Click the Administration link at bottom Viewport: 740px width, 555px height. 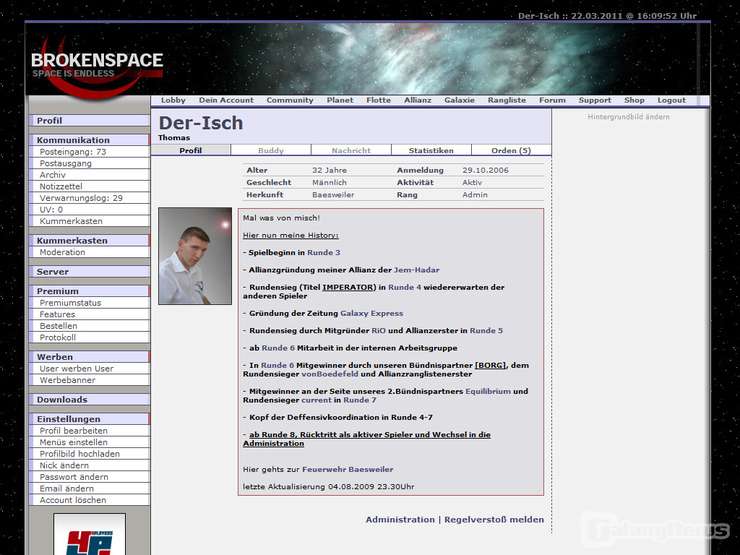400,519
